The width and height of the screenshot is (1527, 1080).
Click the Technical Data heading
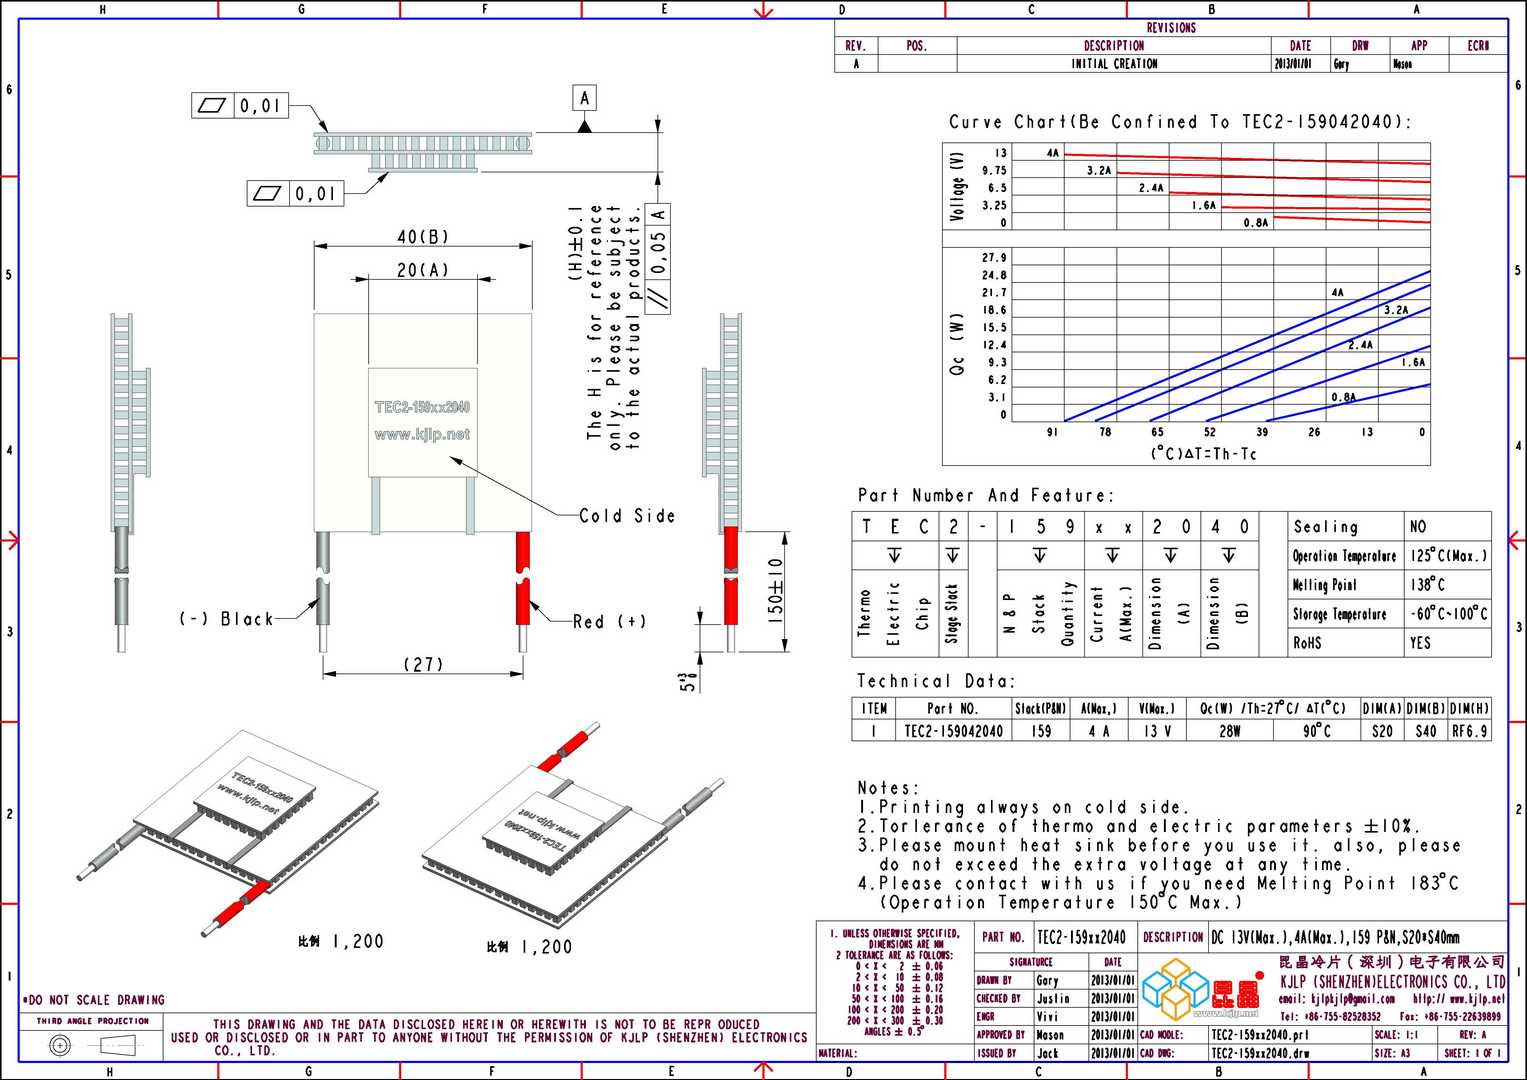936,681
